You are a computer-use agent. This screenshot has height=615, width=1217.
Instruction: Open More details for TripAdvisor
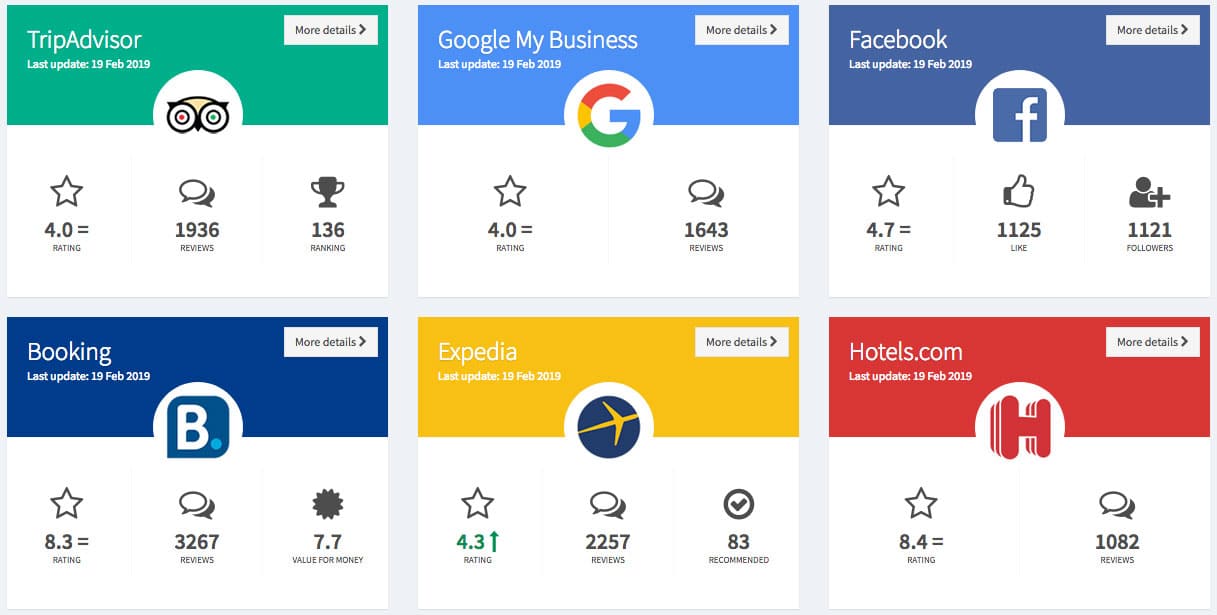[331, 30]
